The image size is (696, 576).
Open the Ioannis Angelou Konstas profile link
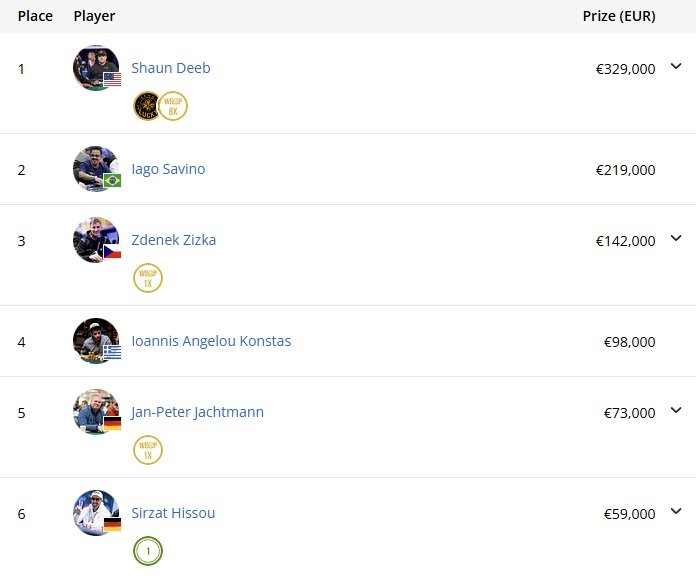coord(211,341)
